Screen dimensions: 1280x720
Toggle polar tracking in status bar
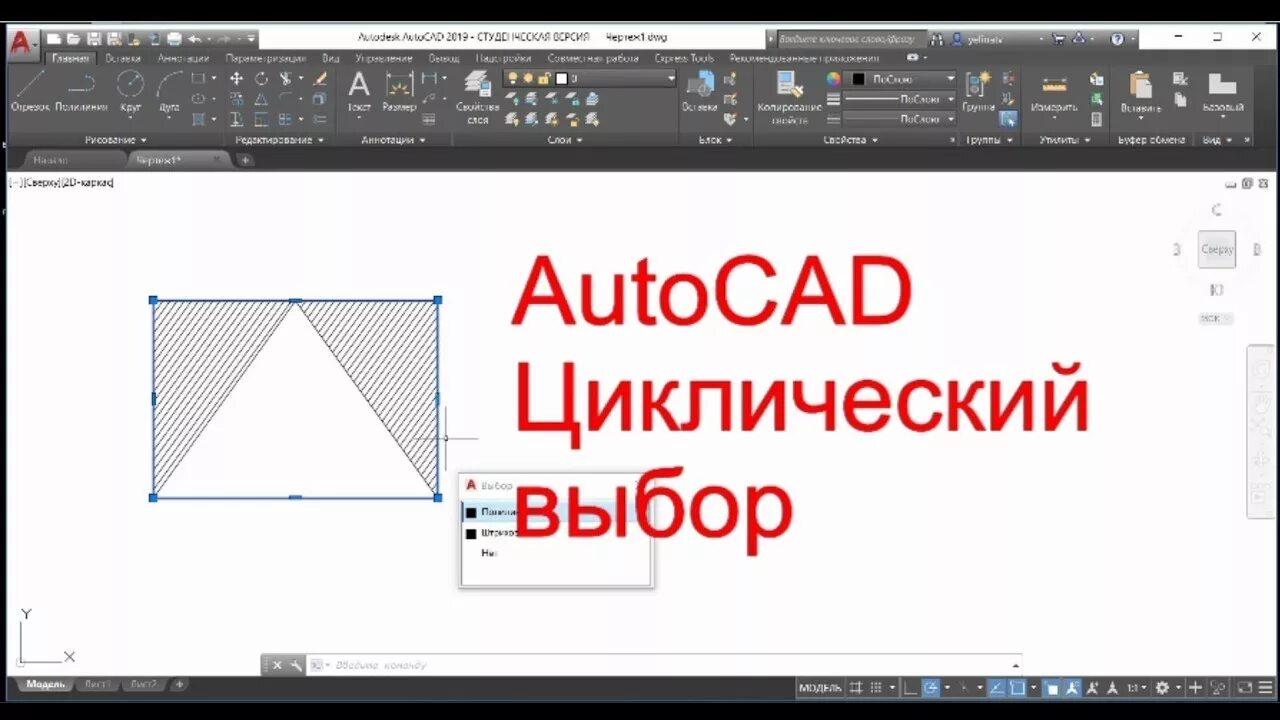(x=931, y=688)
